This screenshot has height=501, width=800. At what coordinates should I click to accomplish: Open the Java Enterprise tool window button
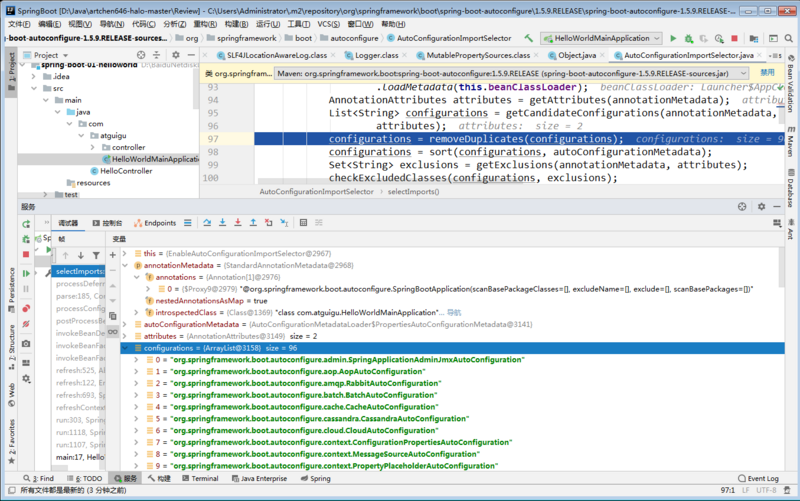point(259,479)
